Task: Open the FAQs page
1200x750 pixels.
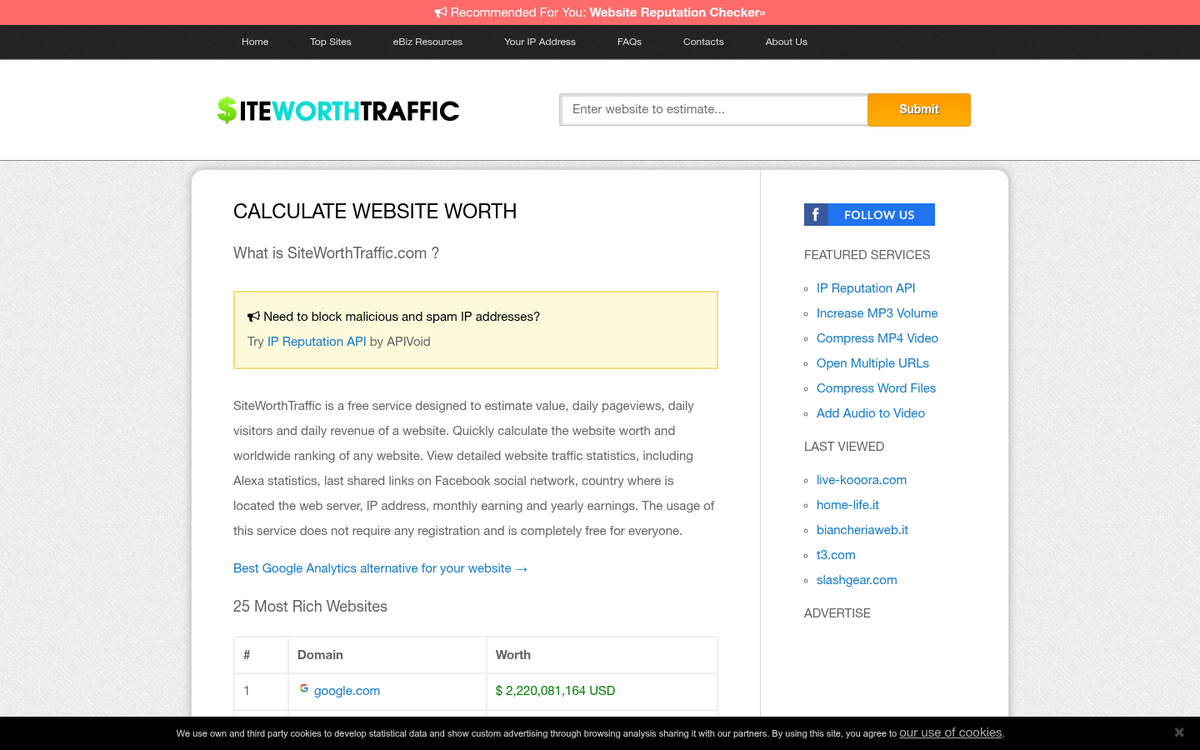Action: tap(629, 42)
